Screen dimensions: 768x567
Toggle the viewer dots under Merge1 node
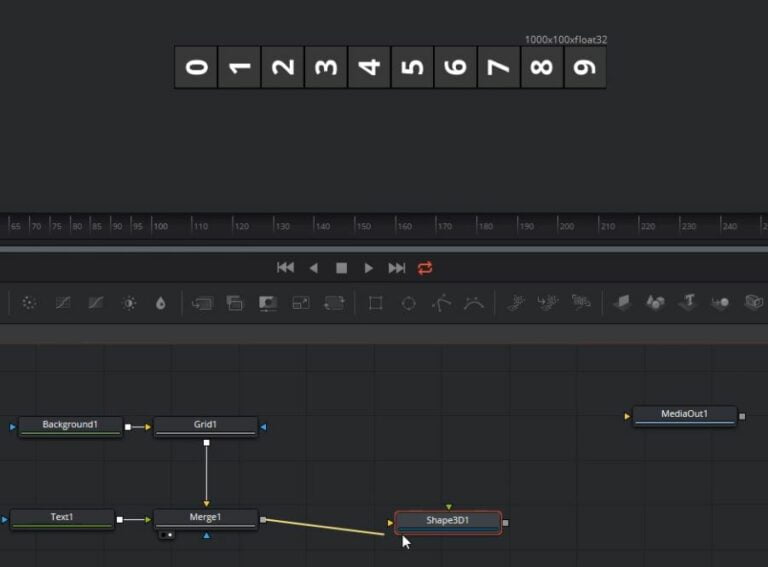click(x=167, y=535)
